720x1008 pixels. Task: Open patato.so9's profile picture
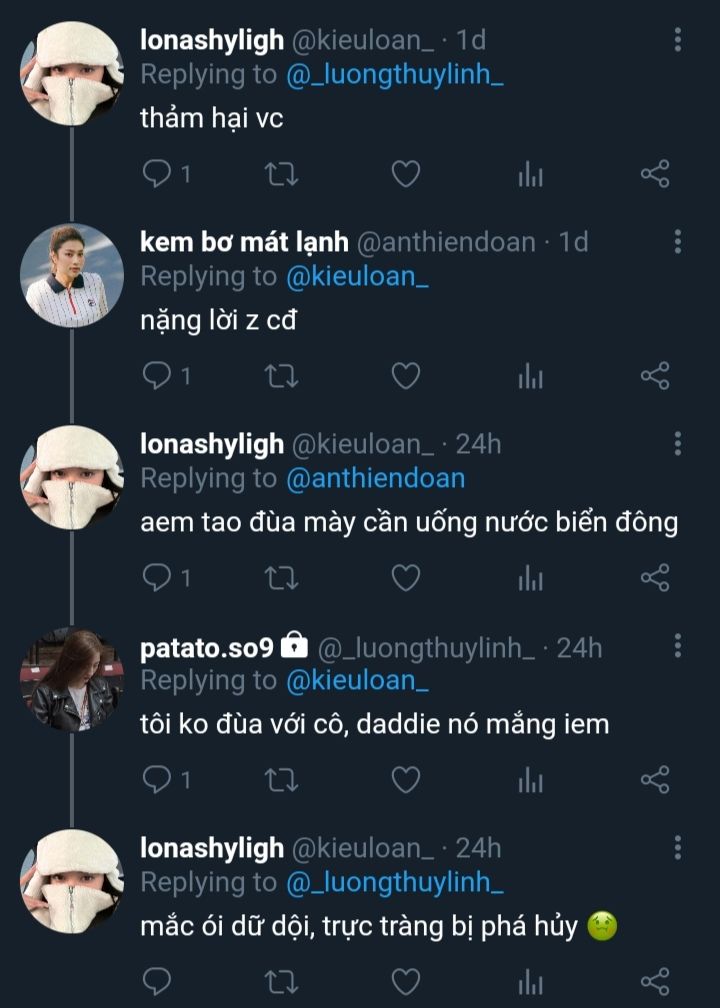click(x=72, y=680)
